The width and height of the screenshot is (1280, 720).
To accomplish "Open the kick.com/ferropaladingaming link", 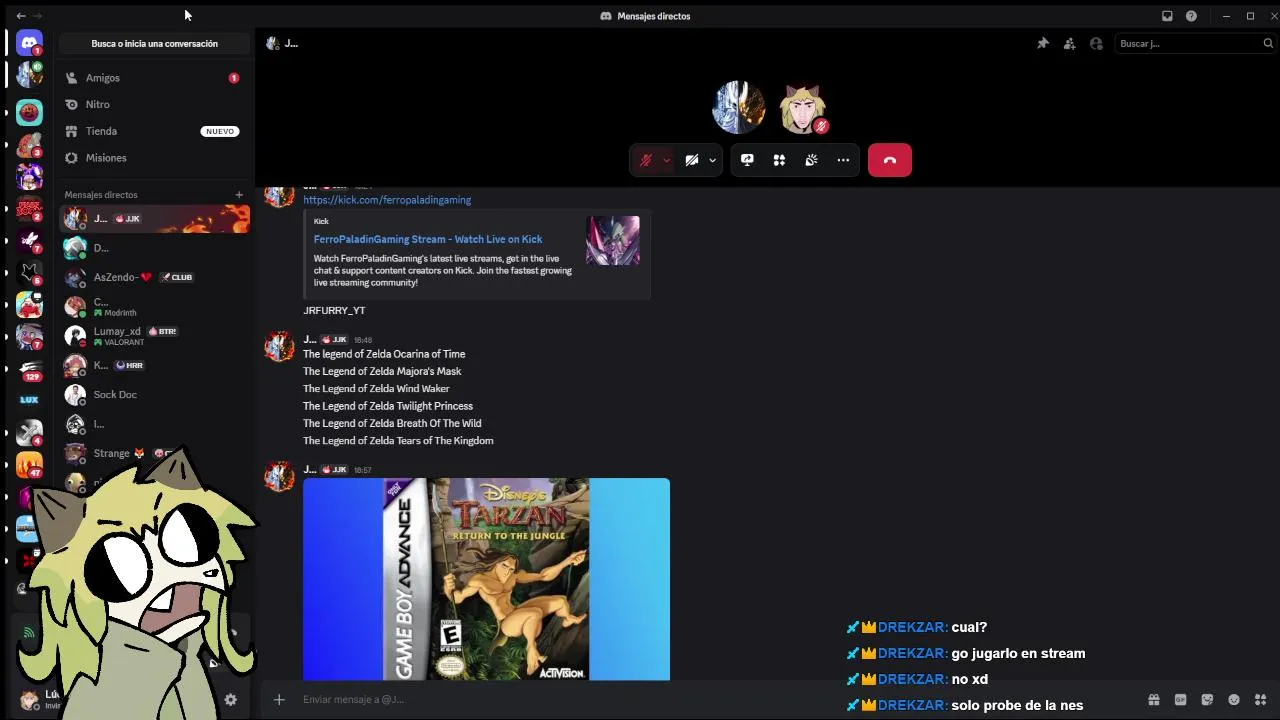I will coord(387,200).
